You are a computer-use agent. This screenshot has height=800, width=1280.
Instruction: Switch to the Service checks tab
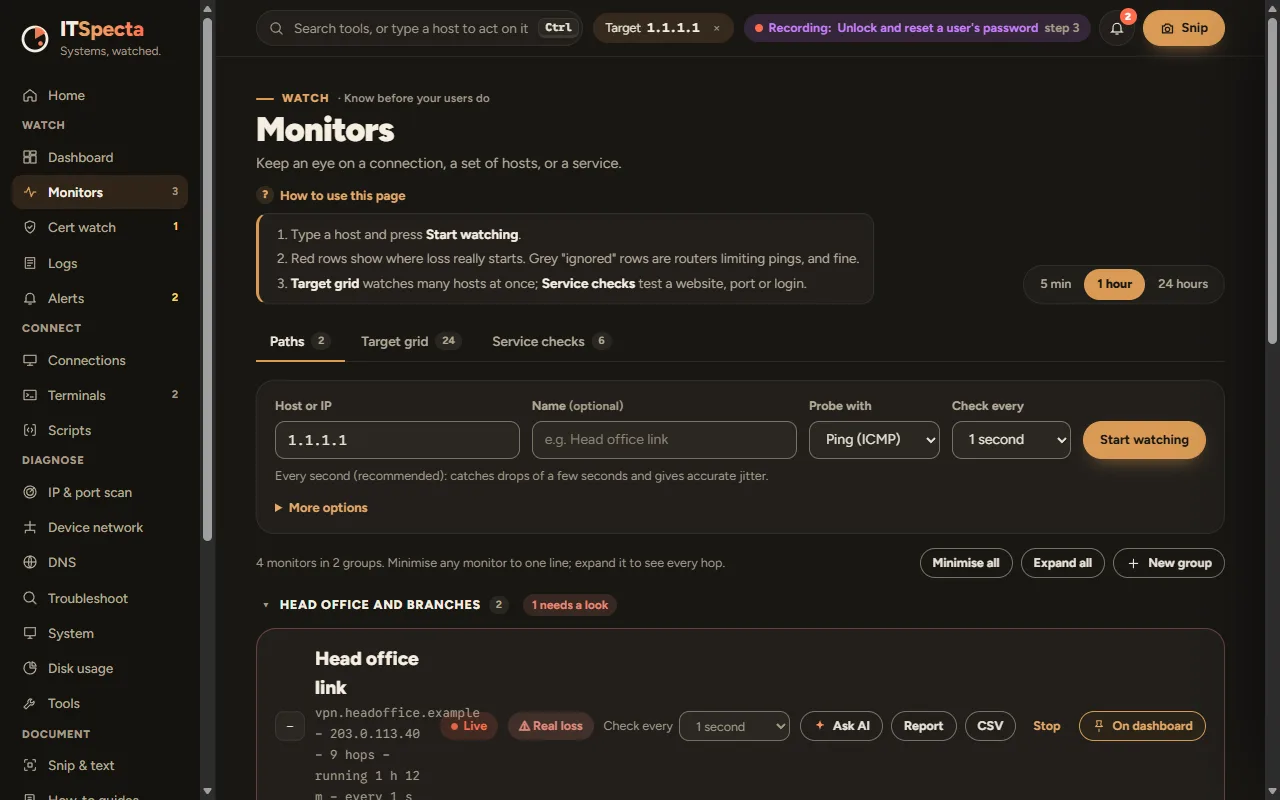click(551, 341)
